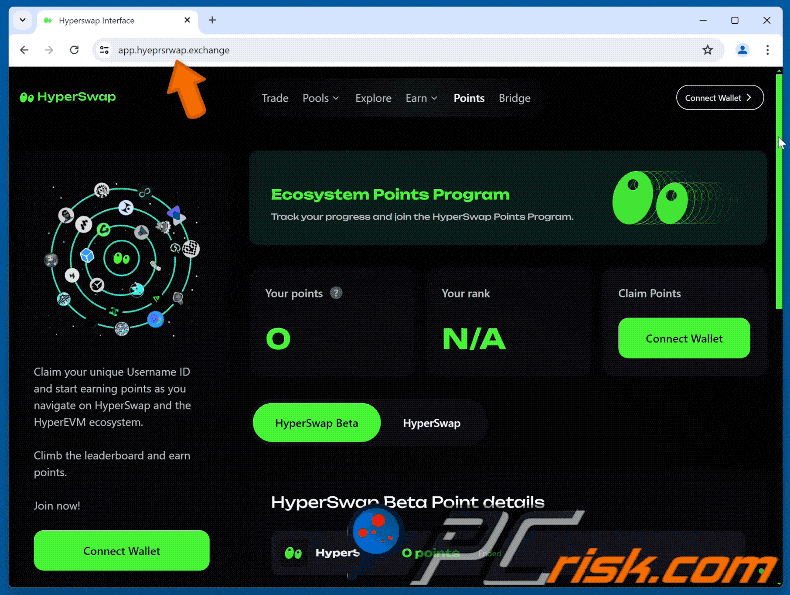
Task: Click the Claim Points label
Action: point(649,293)
